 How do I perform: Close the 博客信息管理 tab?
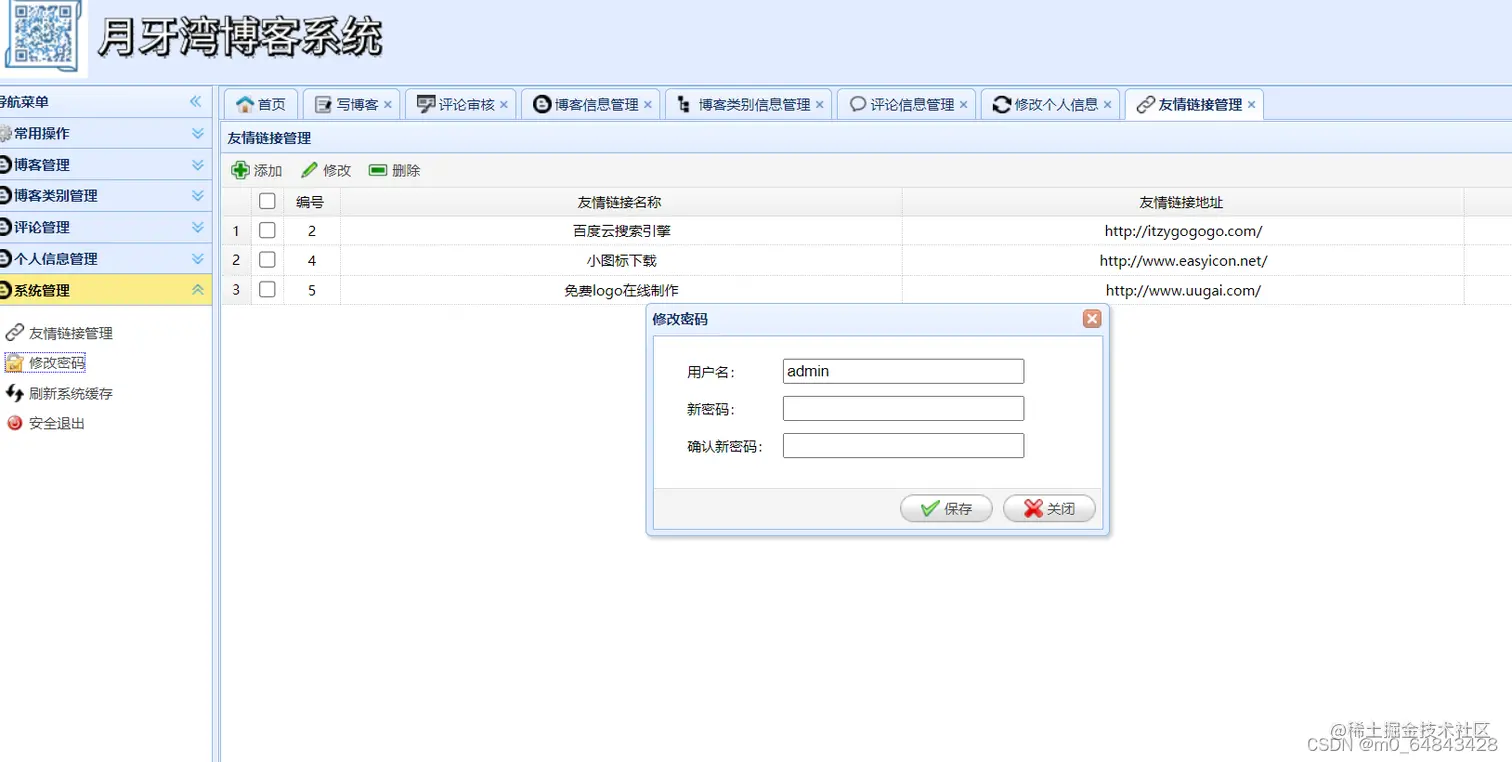[x=648, y=104]
